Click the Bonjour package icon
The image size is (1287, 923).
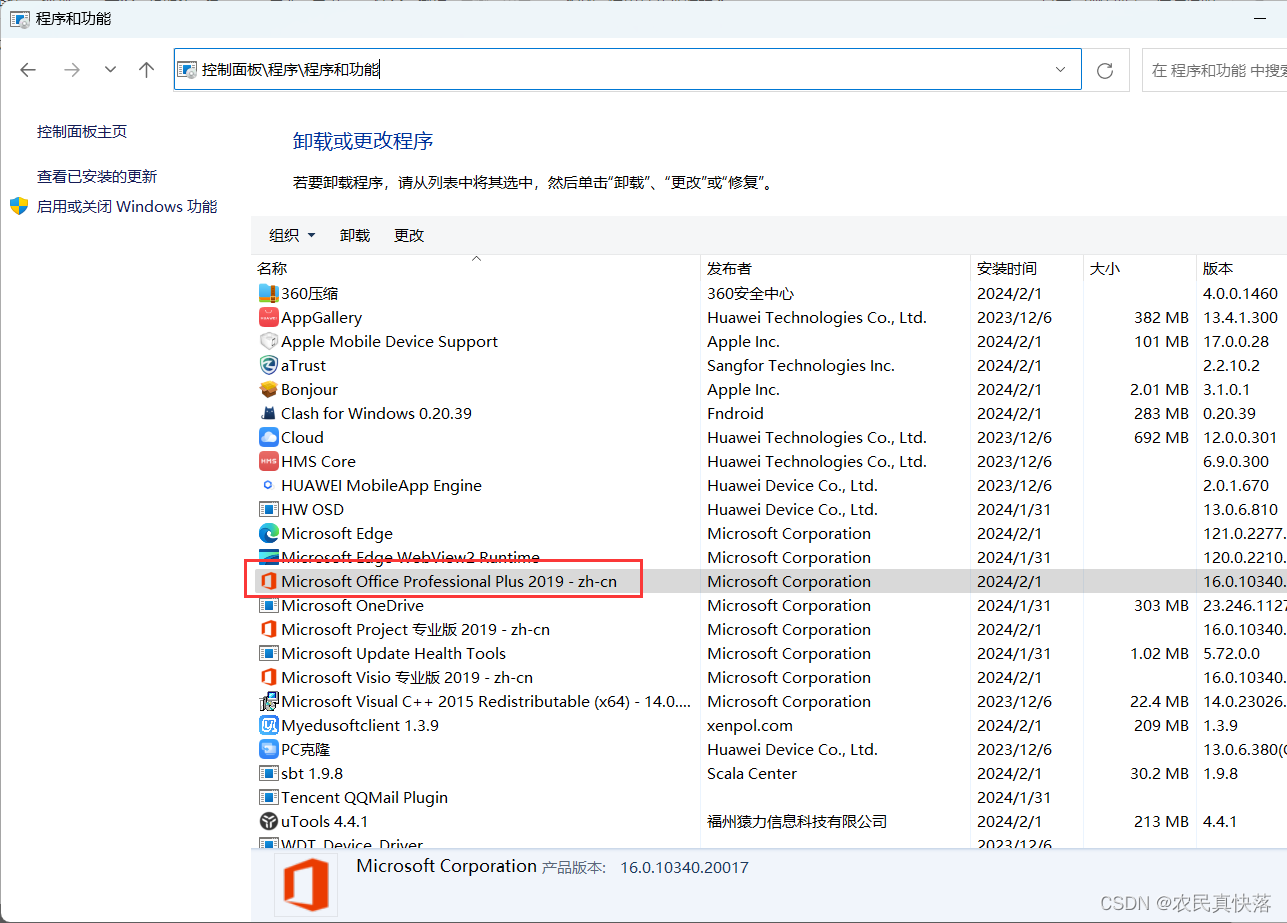(268, 389)
